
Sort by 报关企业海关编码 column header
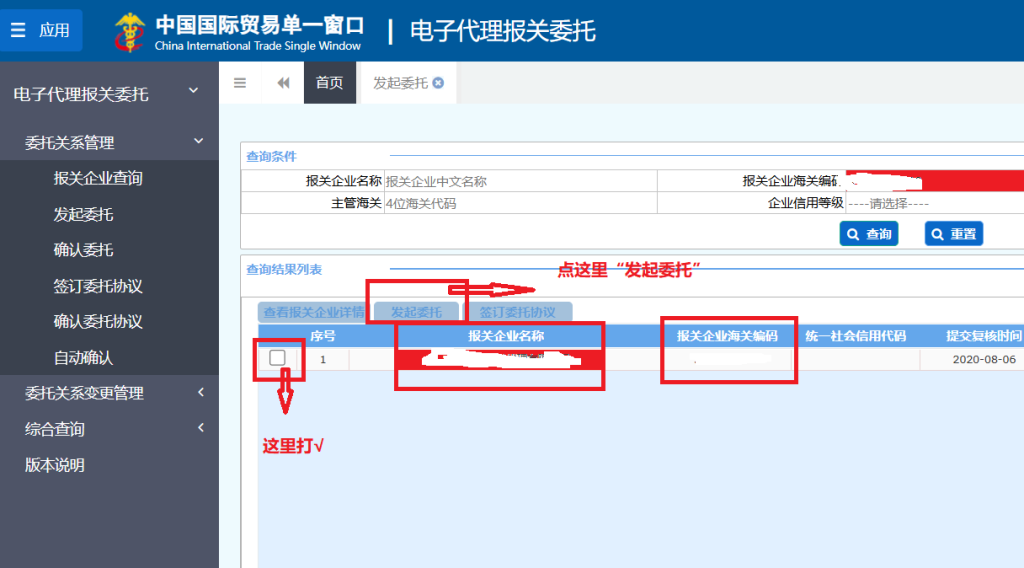pos(728,336)
